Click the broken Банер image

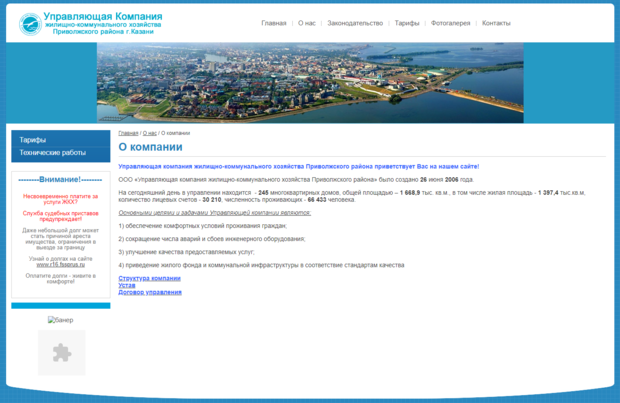click(x=60, y=320)
